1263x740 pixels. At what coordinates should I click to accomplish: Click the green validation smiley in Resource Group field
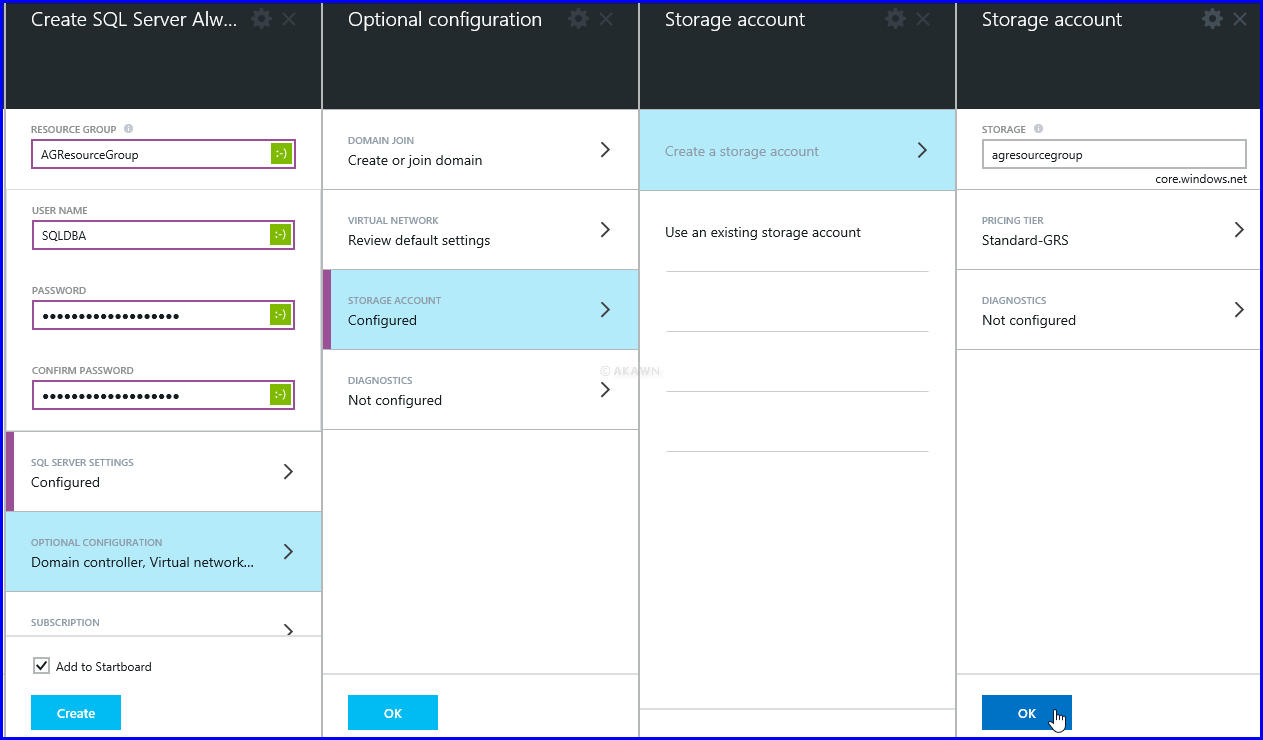pyautogui.click(x=281, y=154)
